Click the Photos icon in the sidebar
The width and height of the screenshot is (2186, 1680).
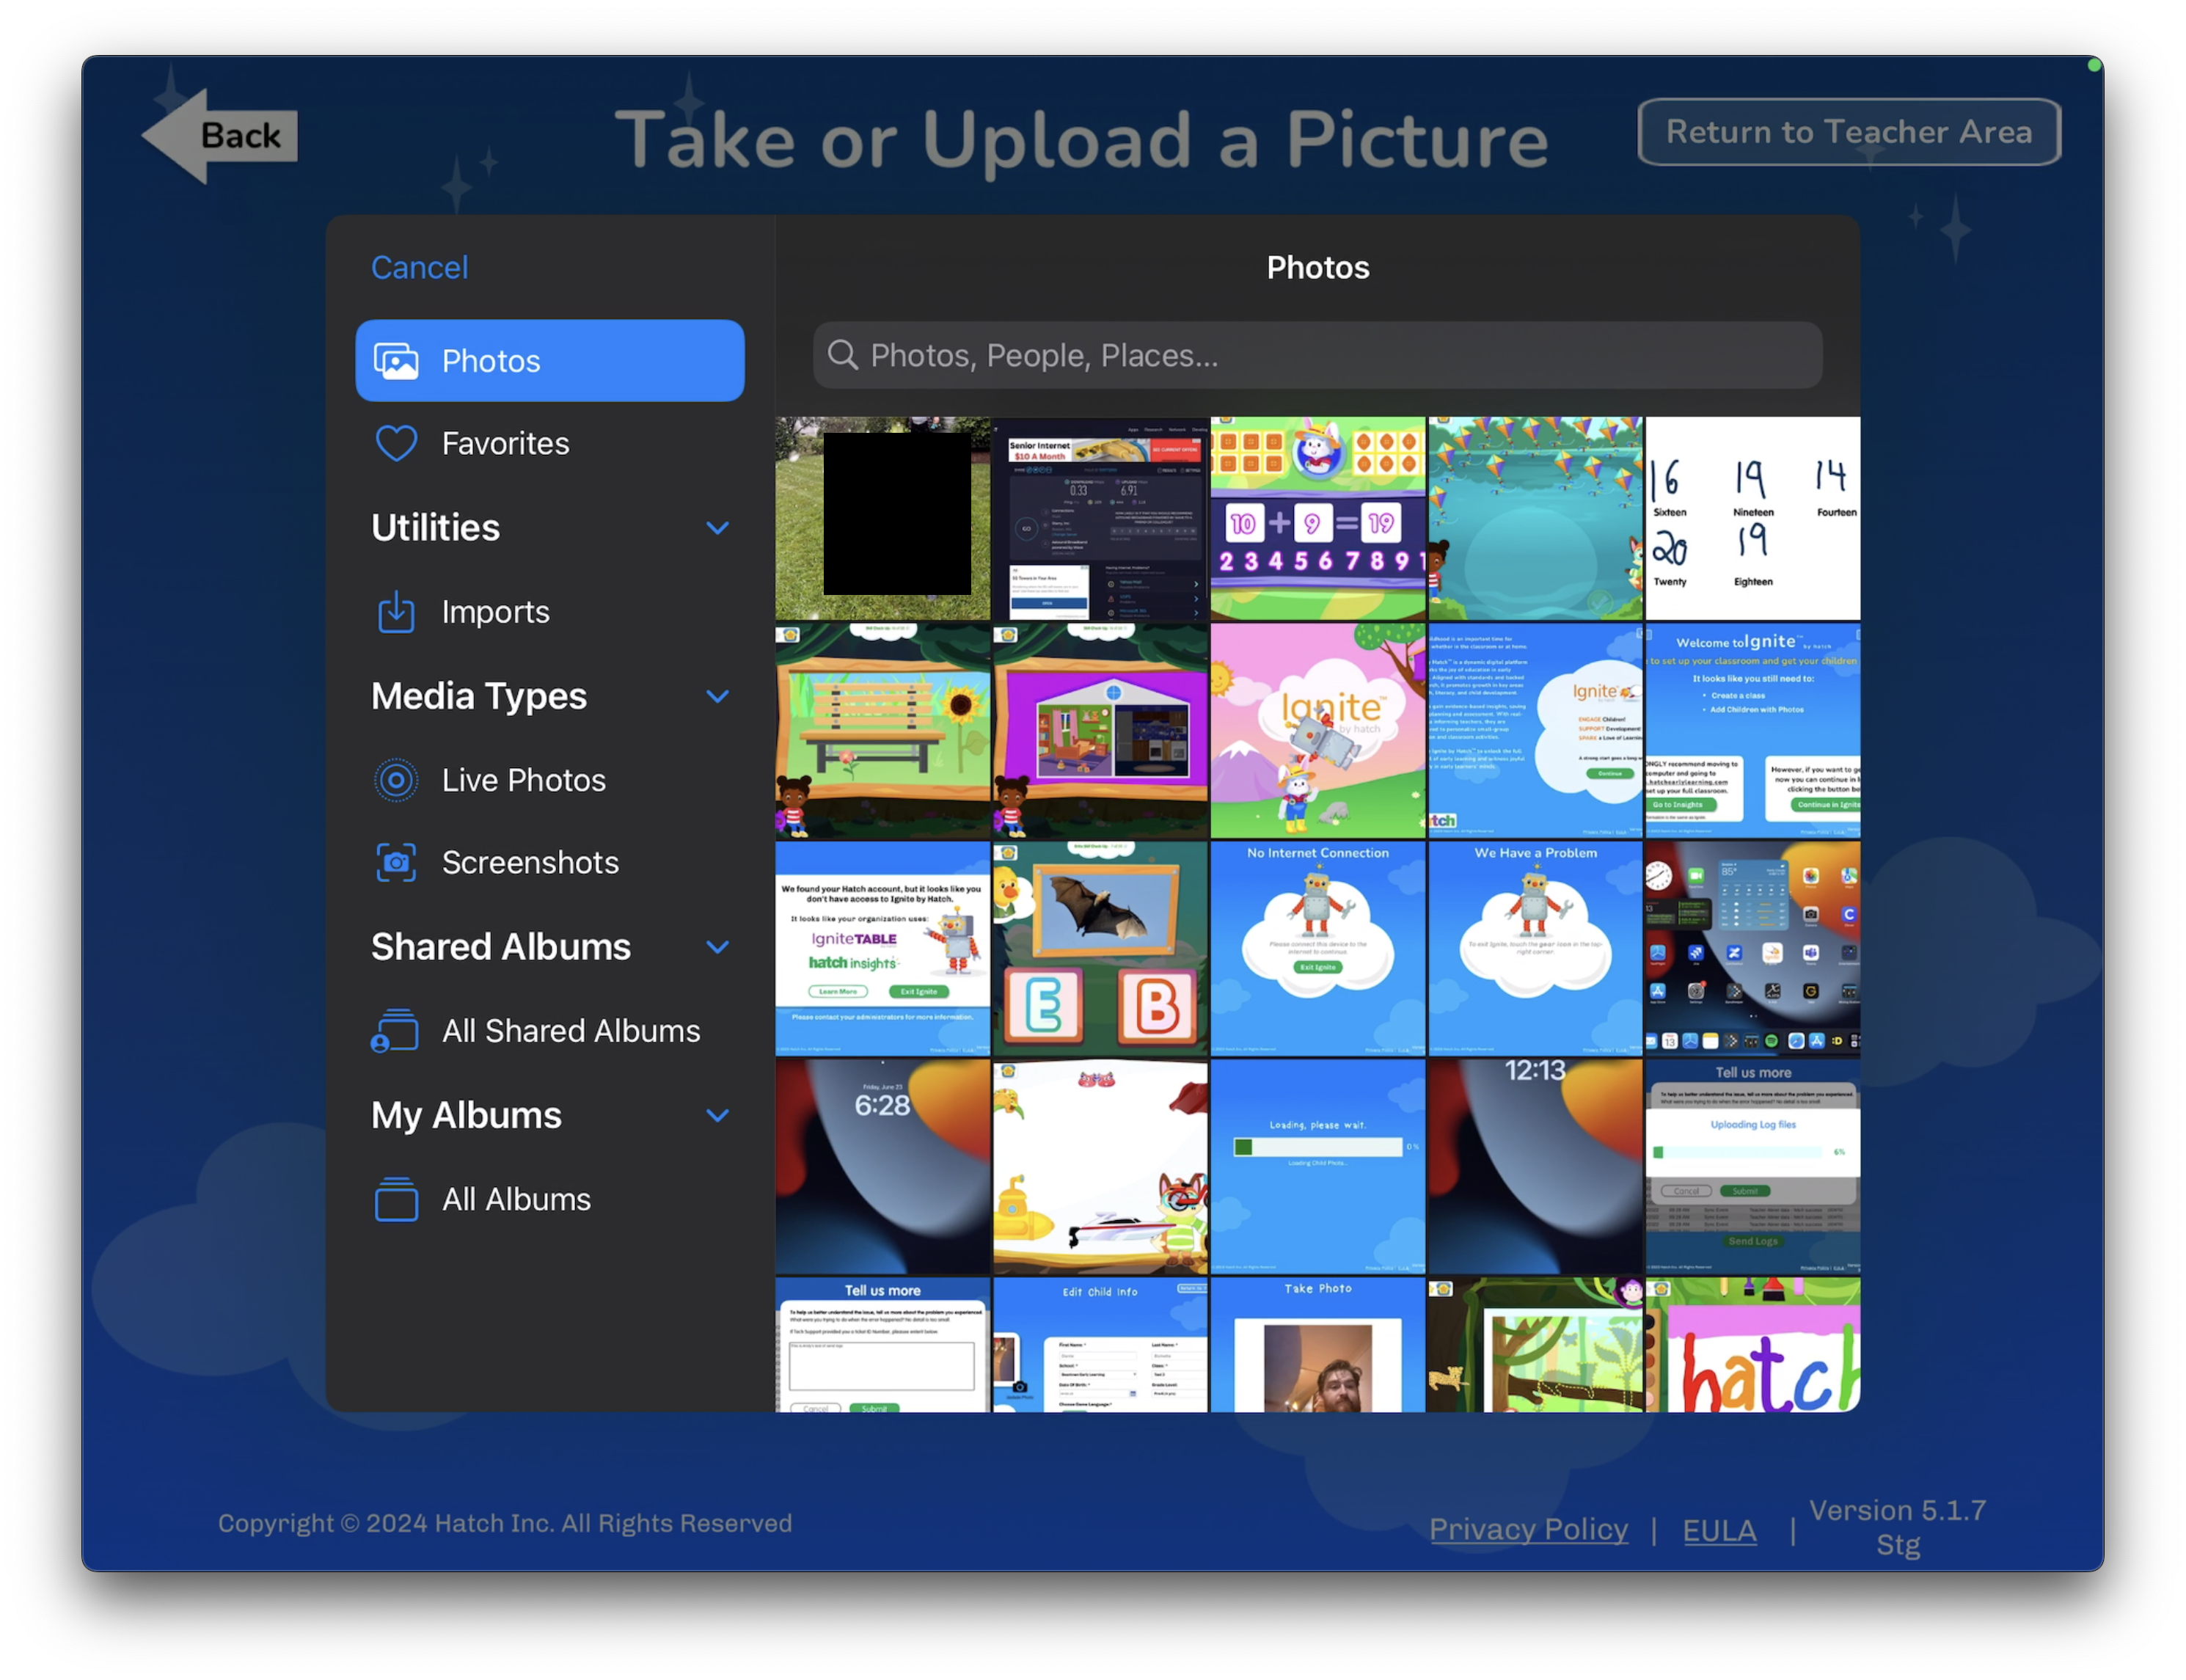pyautogui.click(x=396, y=361)
